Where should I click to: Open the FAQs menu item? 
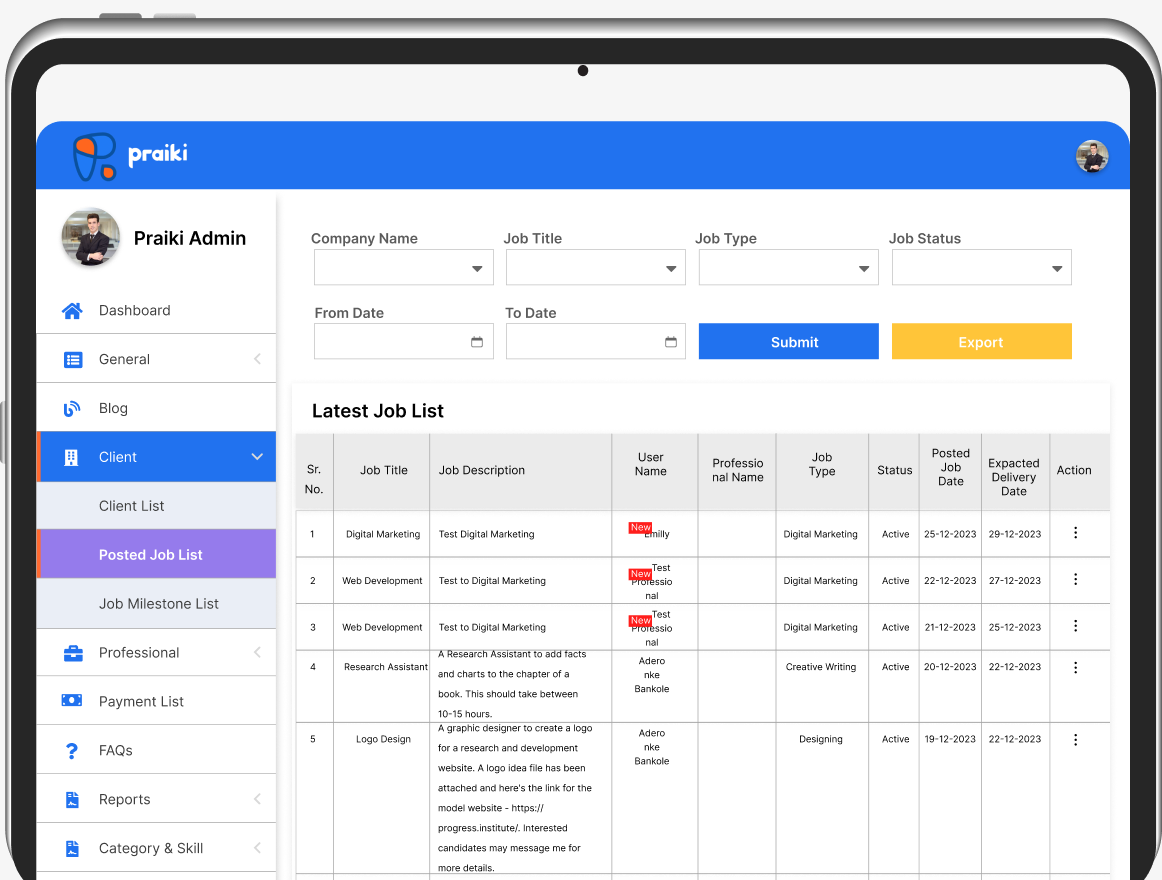pos(156,751)
